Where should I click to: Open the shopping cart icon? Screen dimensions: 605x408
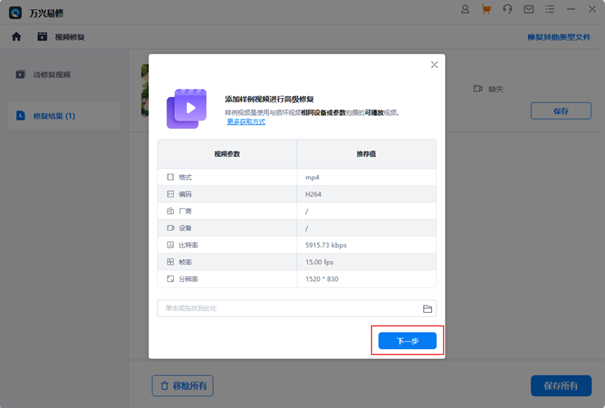click(x=487, y=10)
